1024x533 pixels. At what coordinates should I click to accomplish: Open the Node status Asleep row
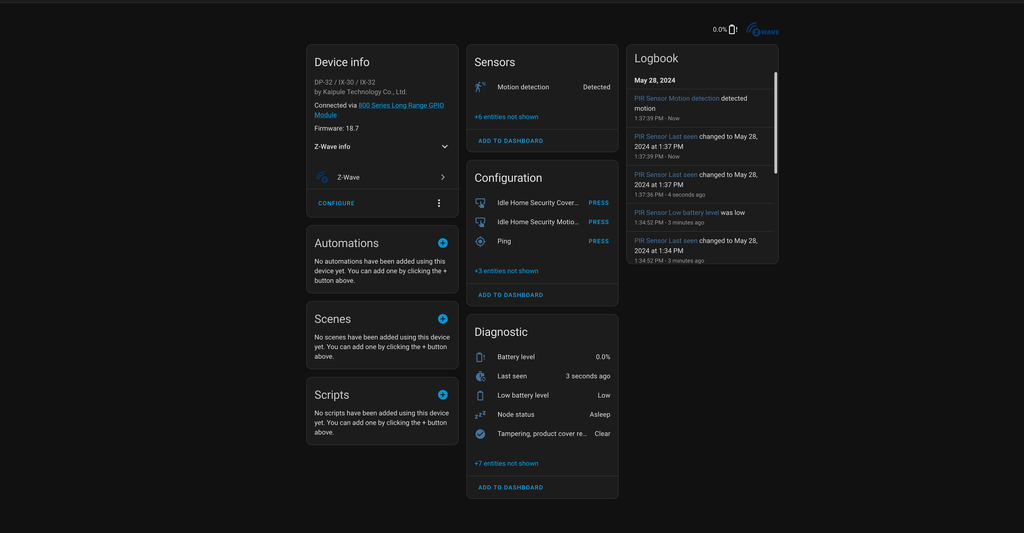542,415
